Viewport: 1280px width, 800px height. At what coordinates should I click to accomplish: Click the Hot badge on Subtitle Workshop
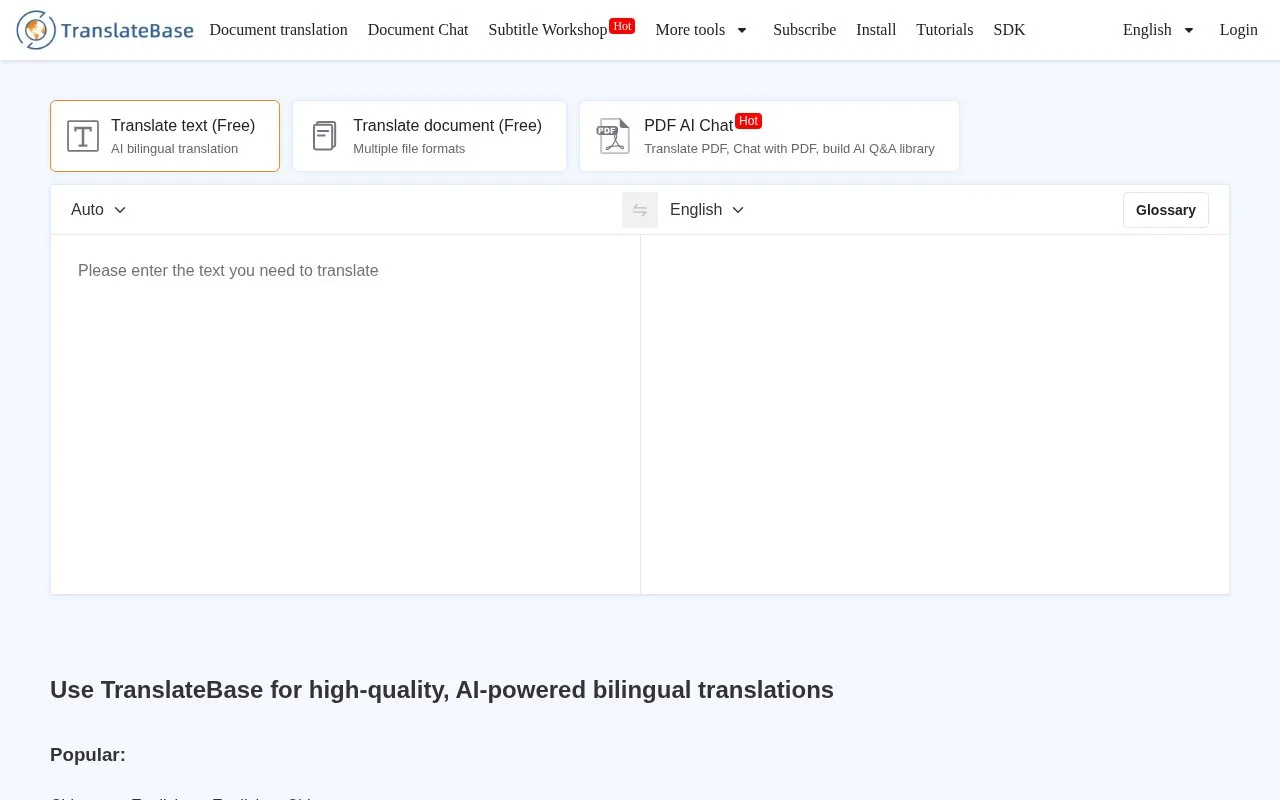pyautogui.click(x=622, y=26)
